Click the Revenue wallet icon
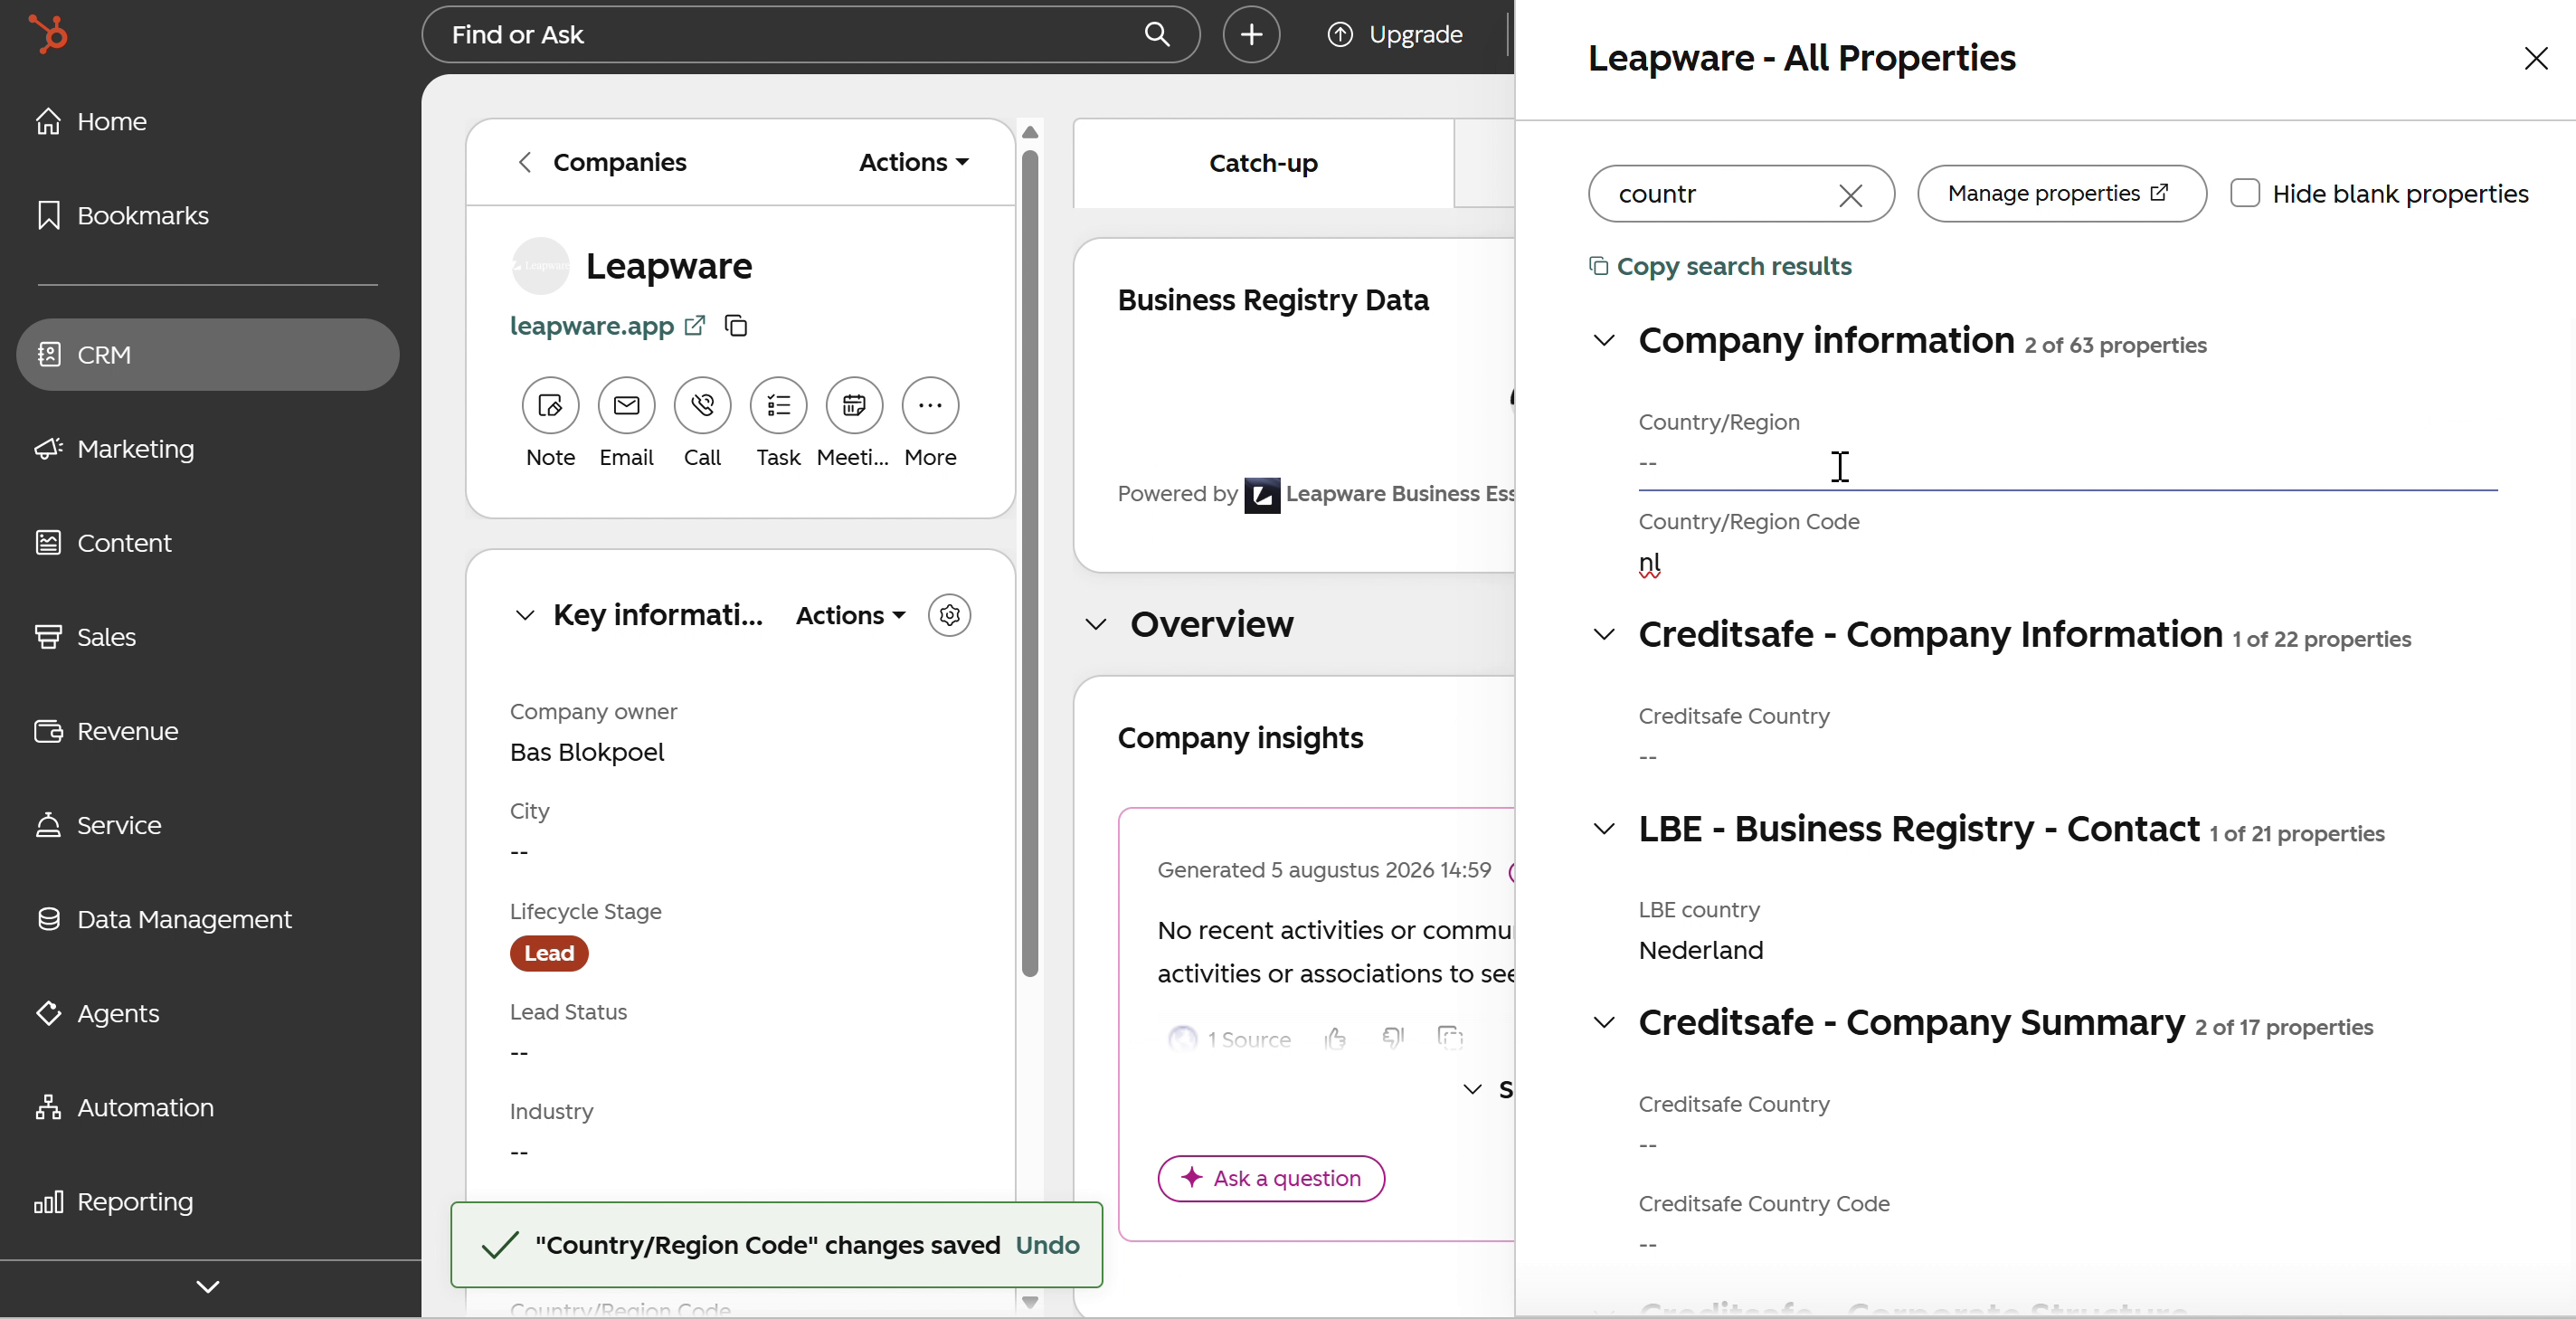 tap(48, 731)
